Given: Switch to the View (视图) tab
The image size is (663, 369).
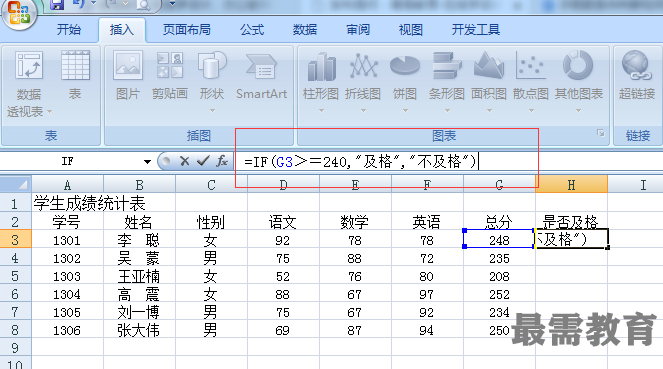Looking at the screenshot, I should pyautogui.click(x=411, y=30).
